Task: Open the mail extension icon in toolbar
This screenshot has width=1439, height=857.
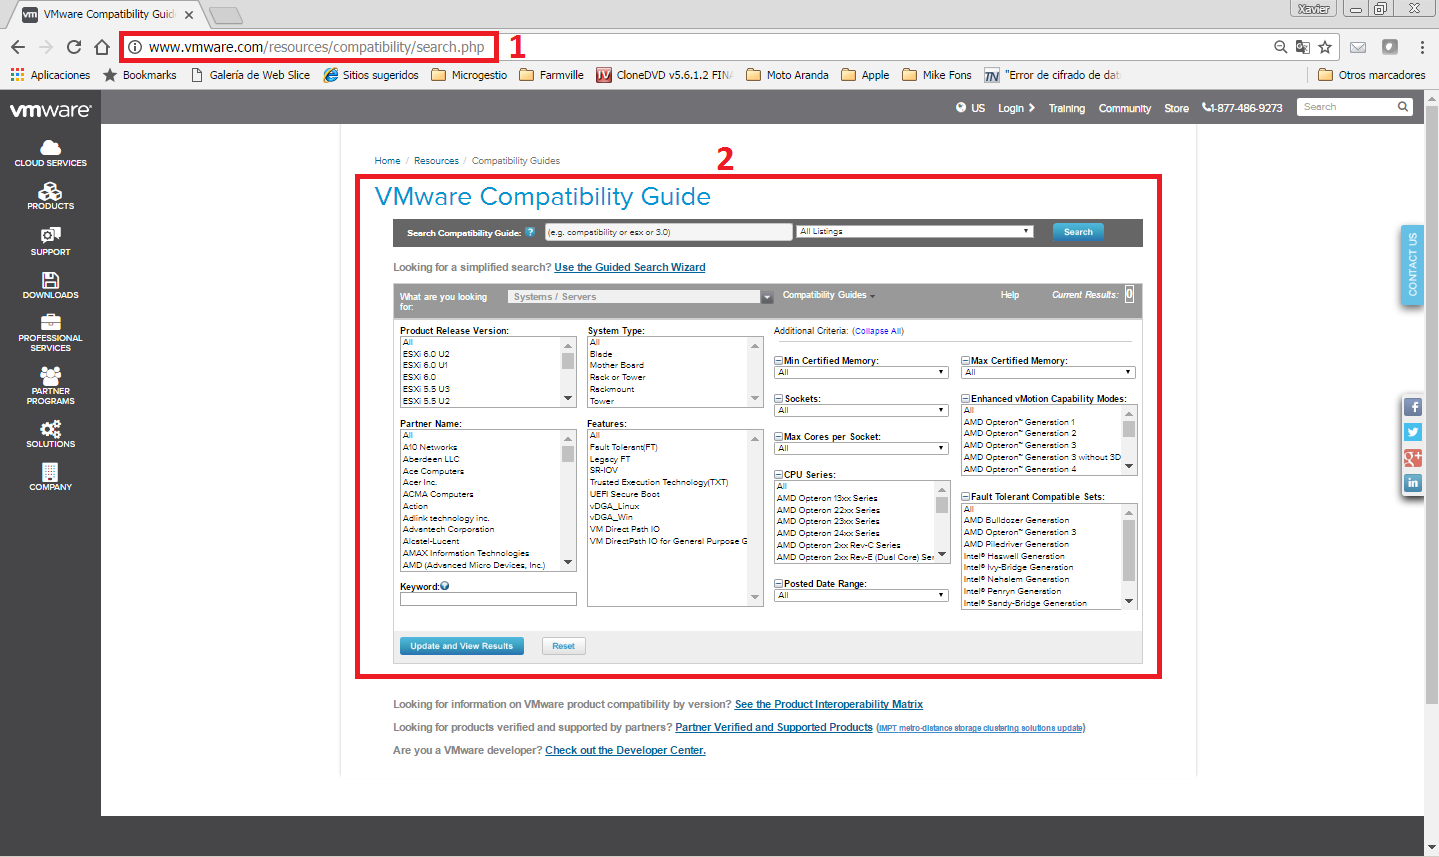Action: [1358, 47]
